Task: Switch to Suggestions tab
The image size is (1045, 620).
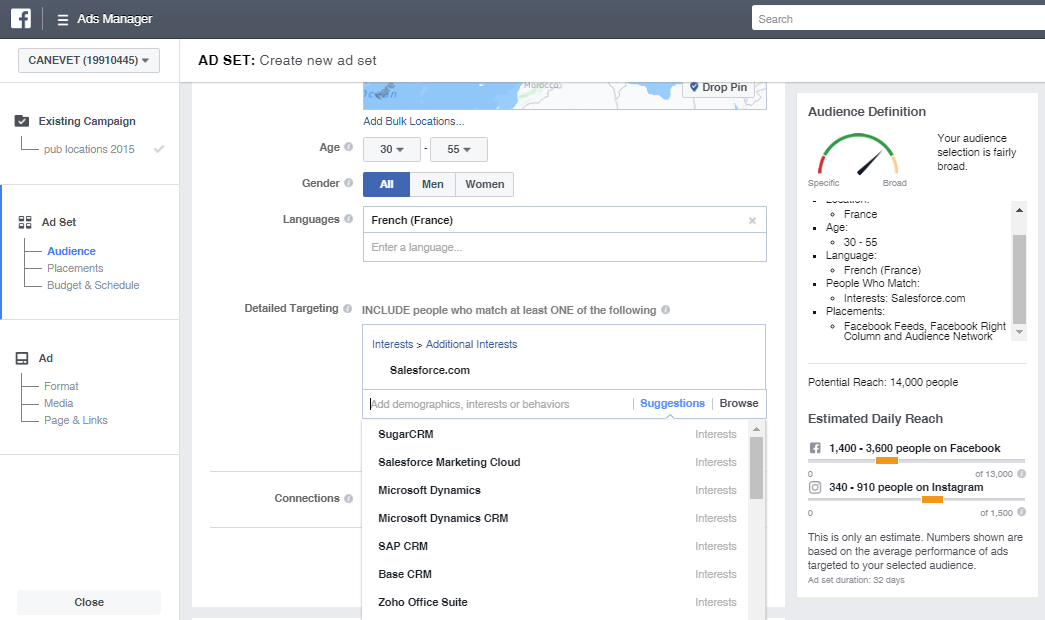Action: point(672,403)
